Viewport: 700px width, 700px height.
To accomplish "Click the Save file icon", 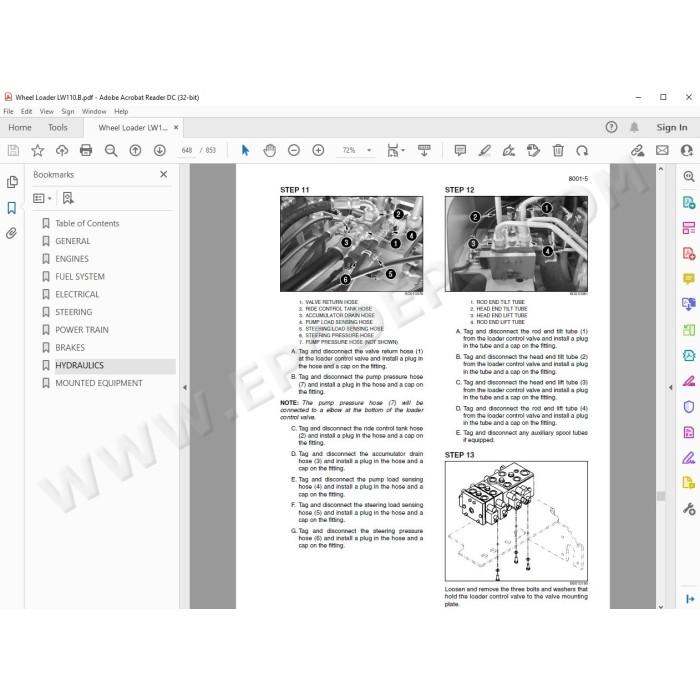I will pyautogui.click(x=13, y=150).
